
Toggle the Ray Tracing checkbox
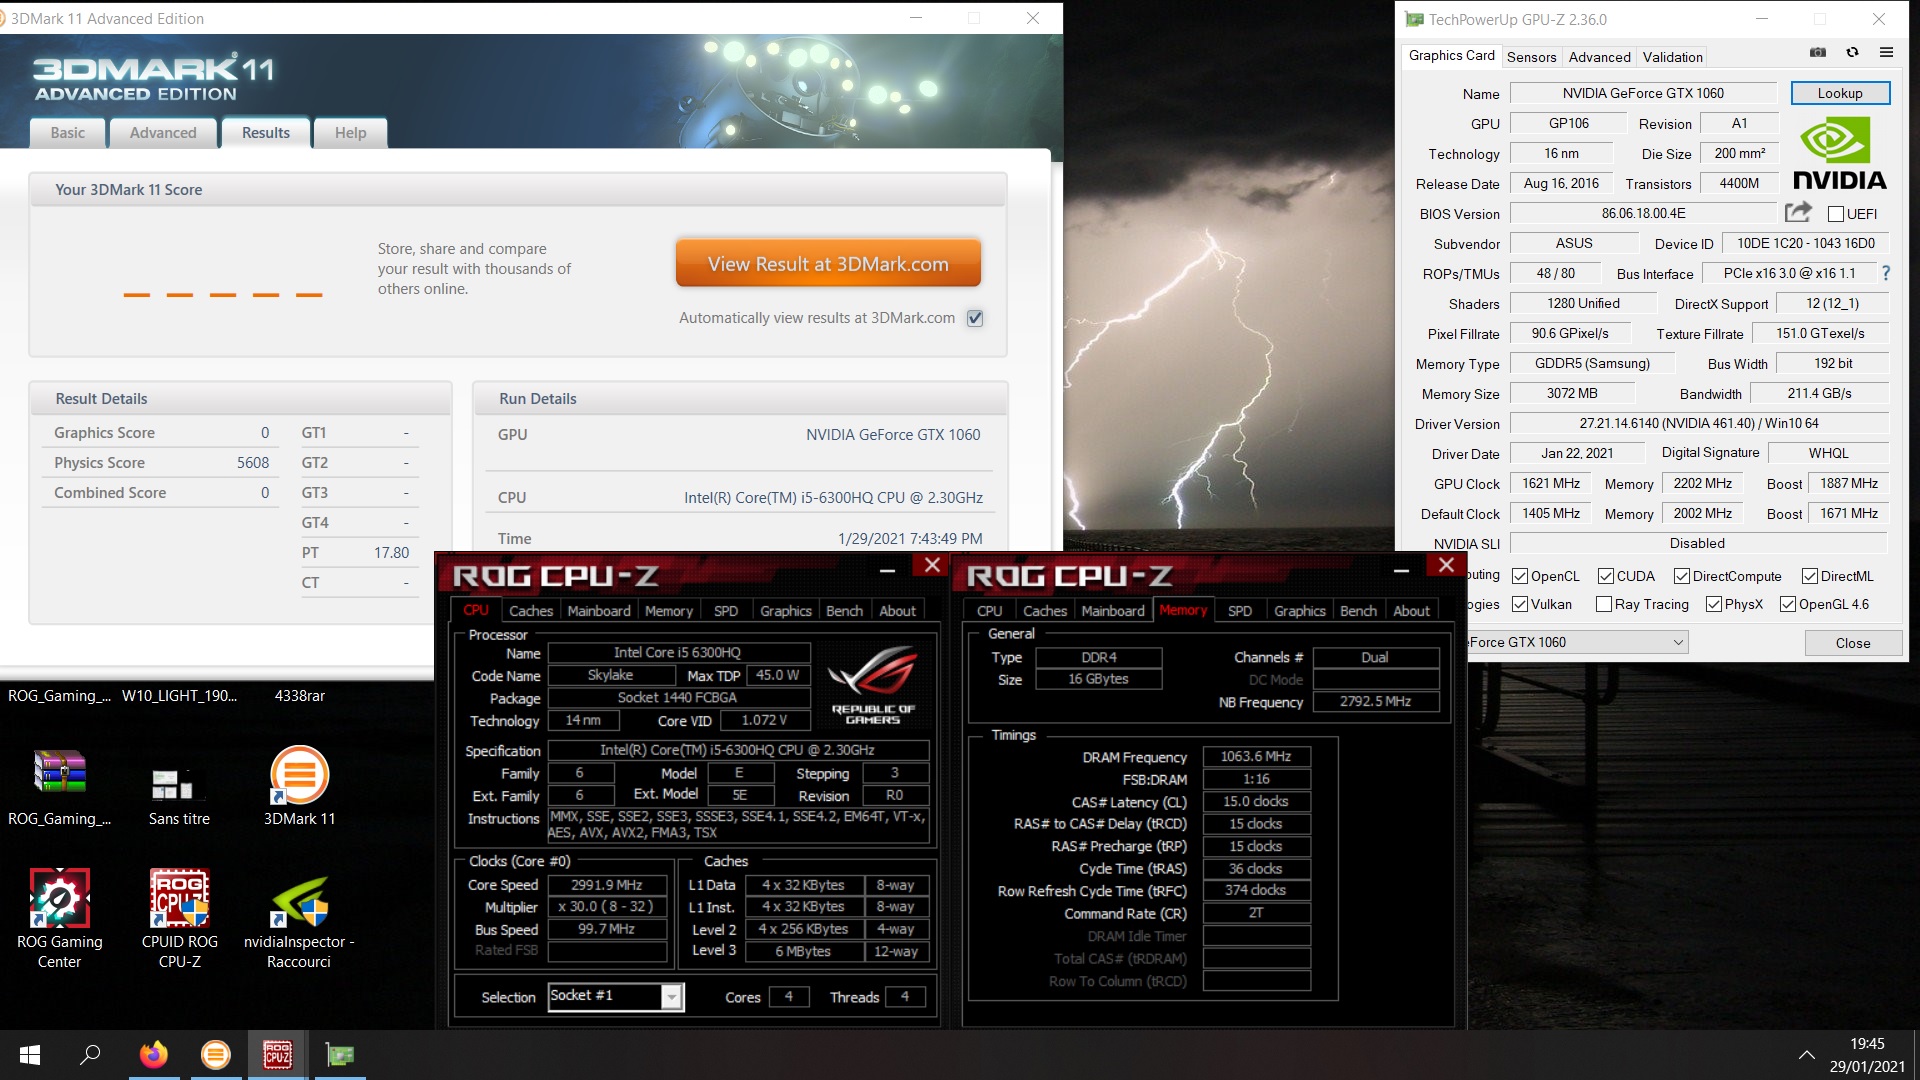click(x=1604, y=604)
